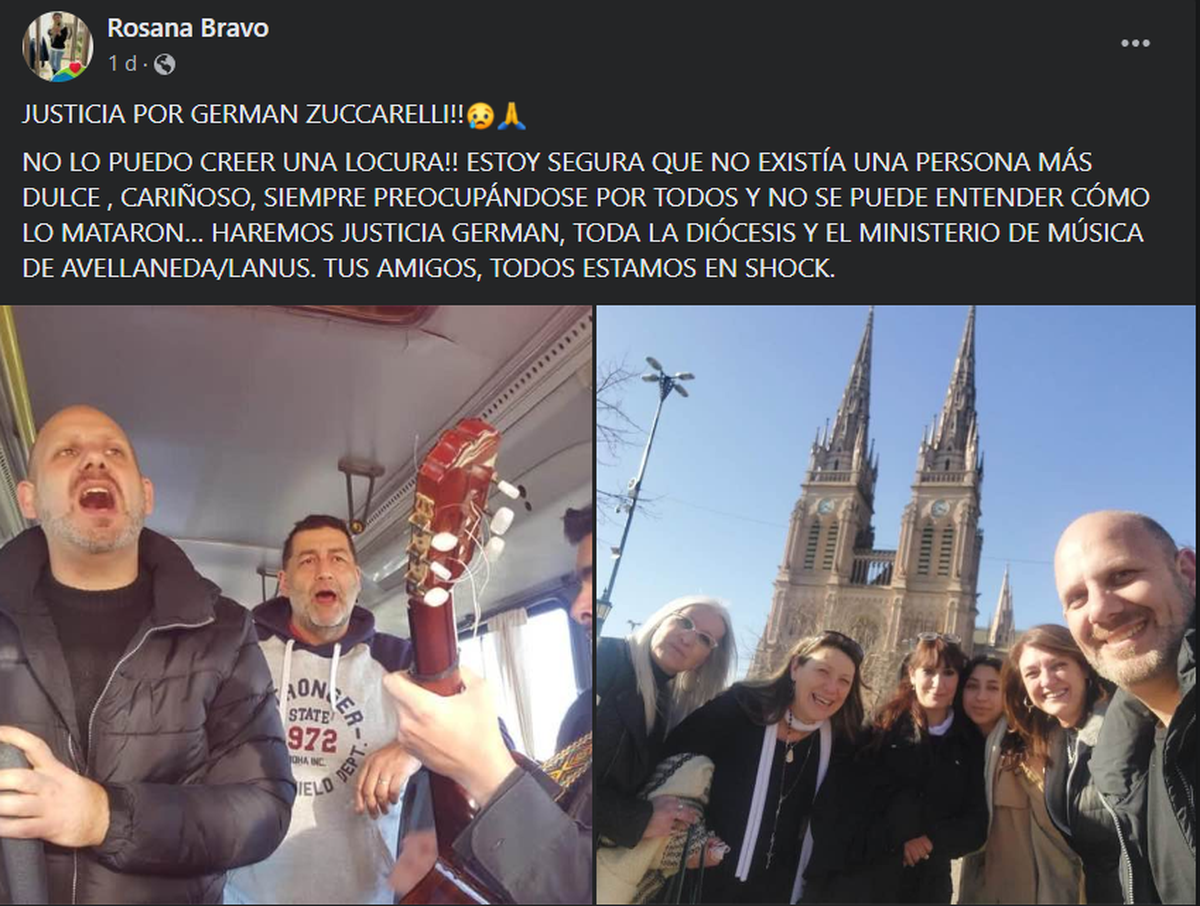This screenshot has height=906, width=1200.
Task: Open Rosana Bravo's profile picture
Action: 57,46
